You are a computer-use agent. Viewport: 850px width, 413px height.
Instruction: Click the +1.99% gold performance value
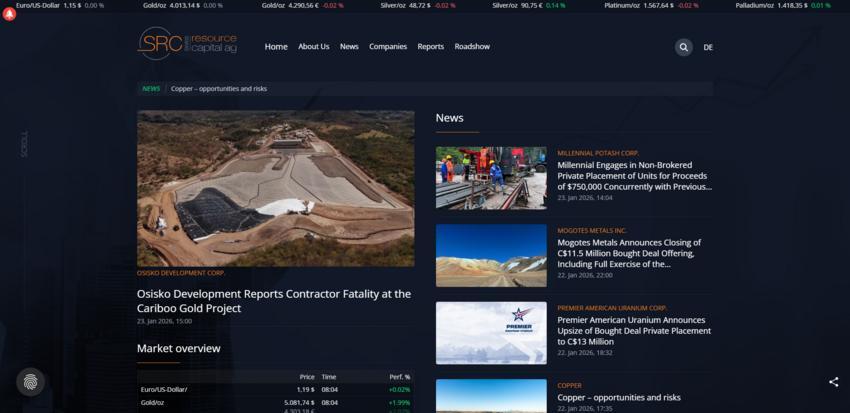click(x=400, y=403)
